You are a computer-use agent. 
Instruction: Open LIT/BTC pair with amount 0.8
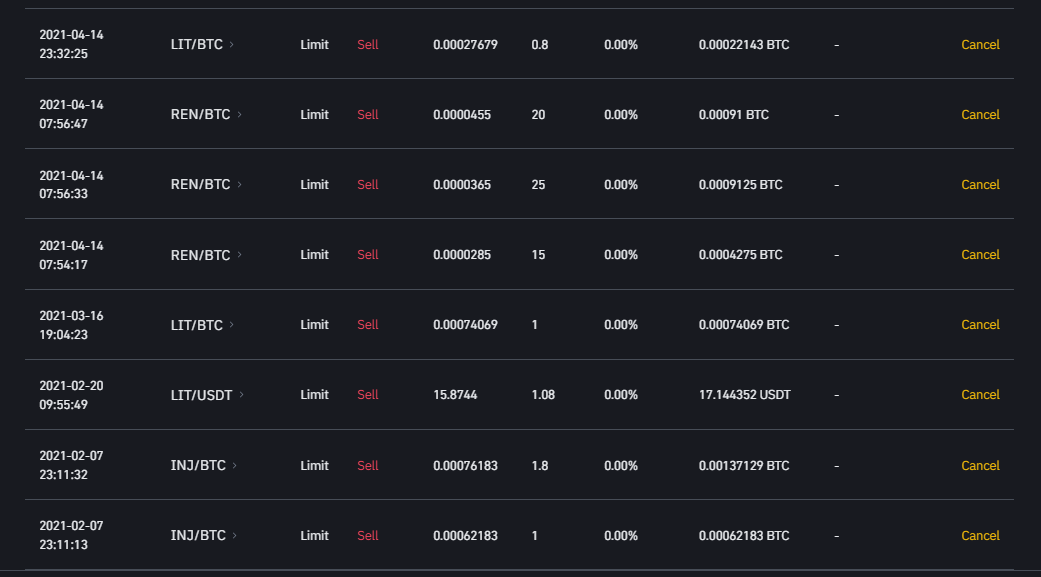pos(197,44)
